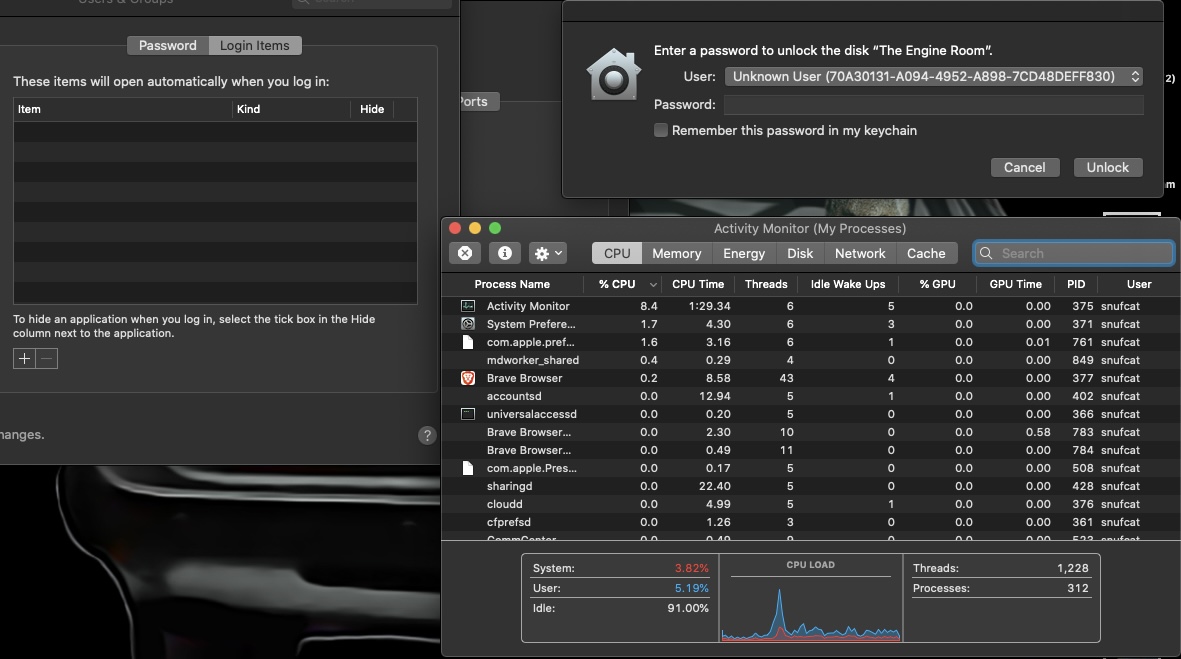
Task: Select the CPU tab in Activity Monitor
Action: (x=617, y=253)
